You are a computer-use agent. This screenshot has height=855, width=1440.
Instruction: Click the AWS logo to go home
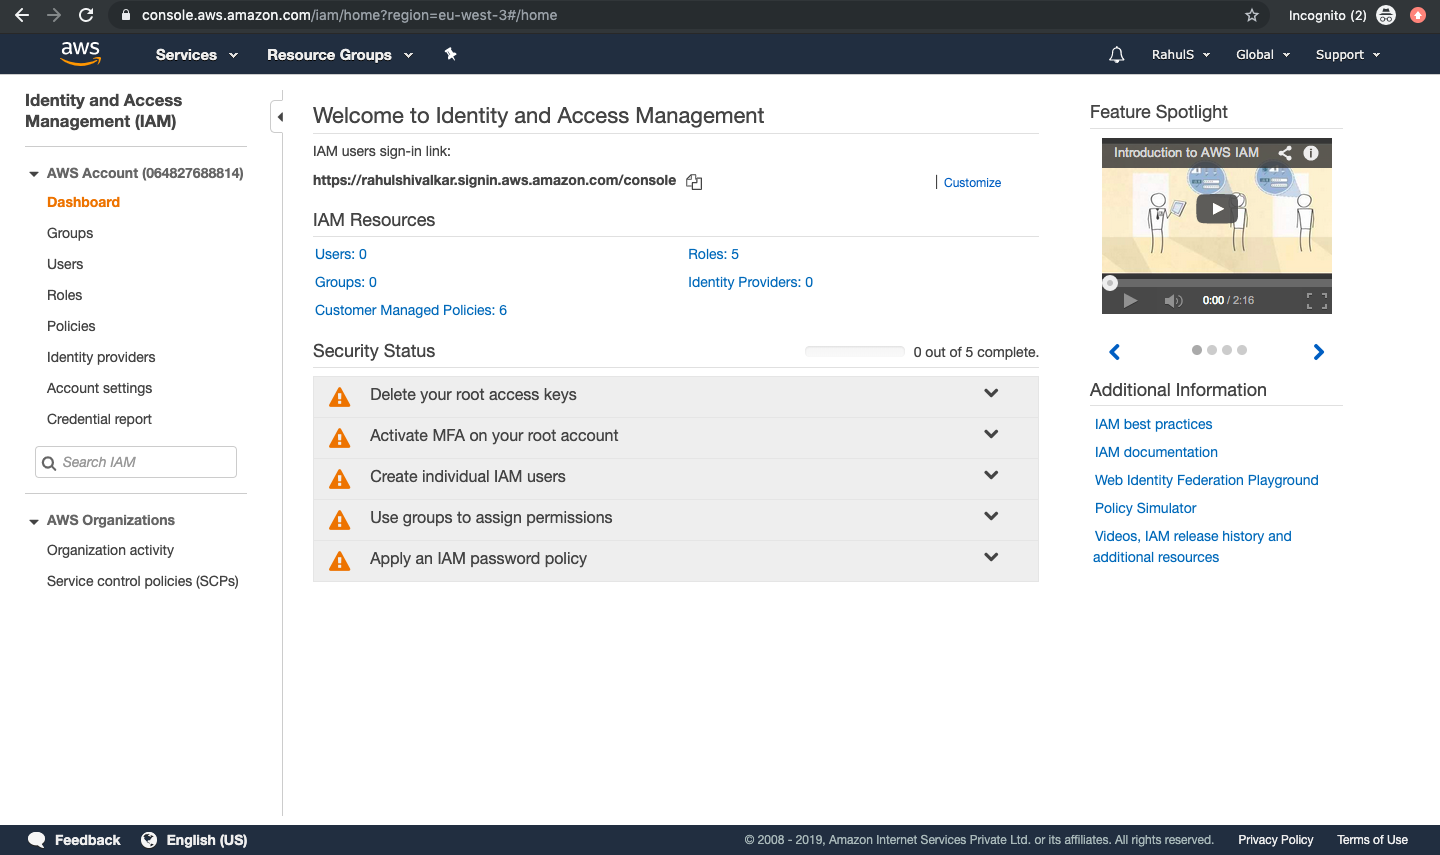pyautogui.click(x=79, y=53)
